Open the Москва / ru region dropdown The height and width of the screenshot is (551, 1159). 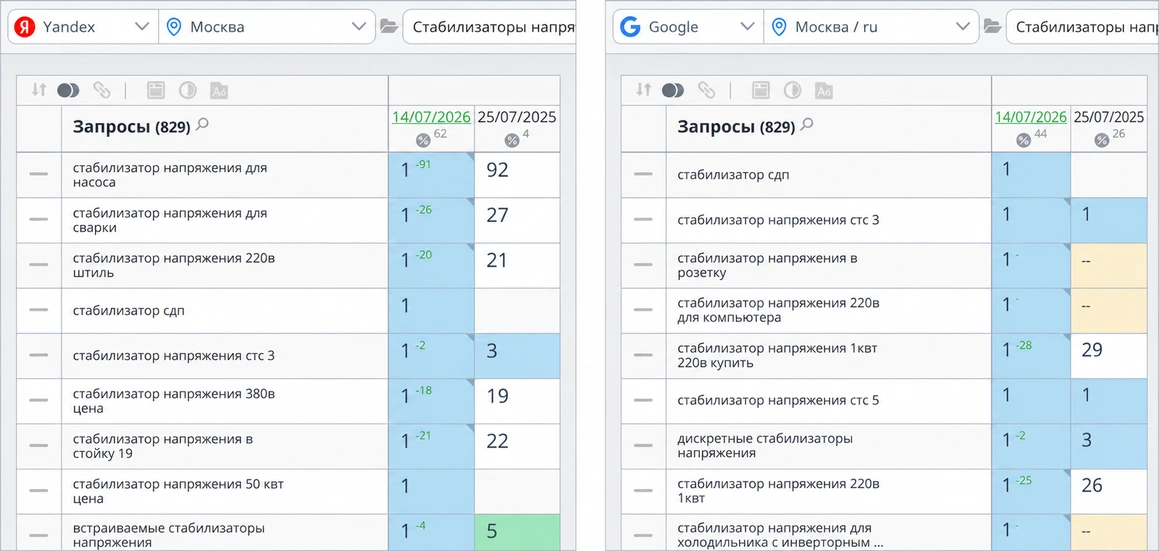point(871,27)
